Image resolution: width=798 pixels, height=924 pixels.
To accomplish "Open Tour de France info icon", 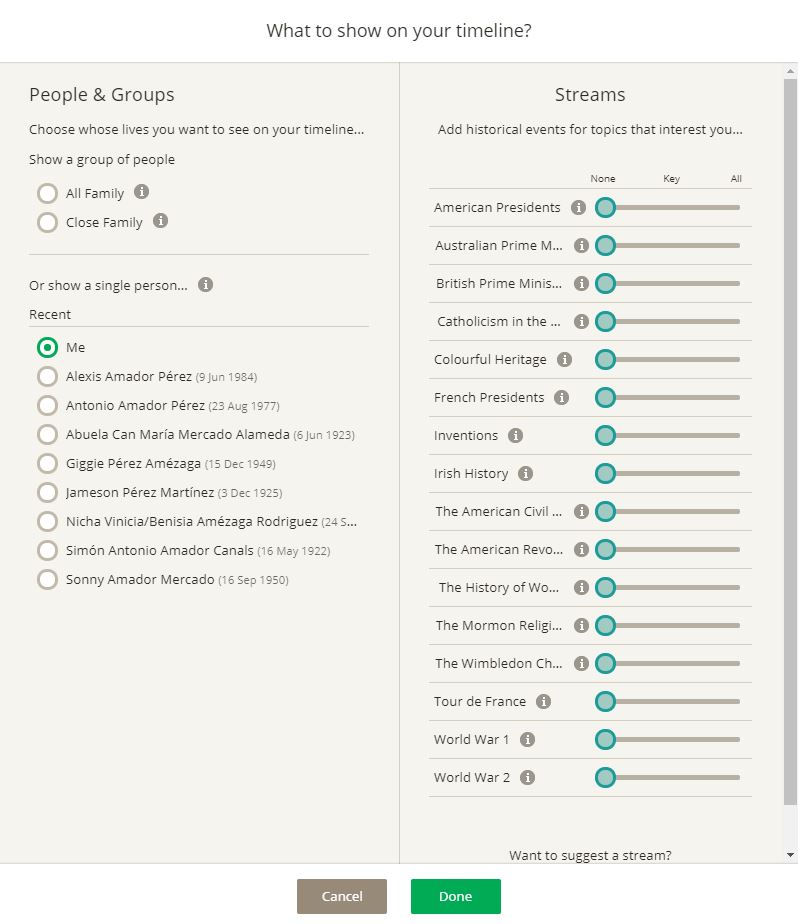I will (543, 702).
